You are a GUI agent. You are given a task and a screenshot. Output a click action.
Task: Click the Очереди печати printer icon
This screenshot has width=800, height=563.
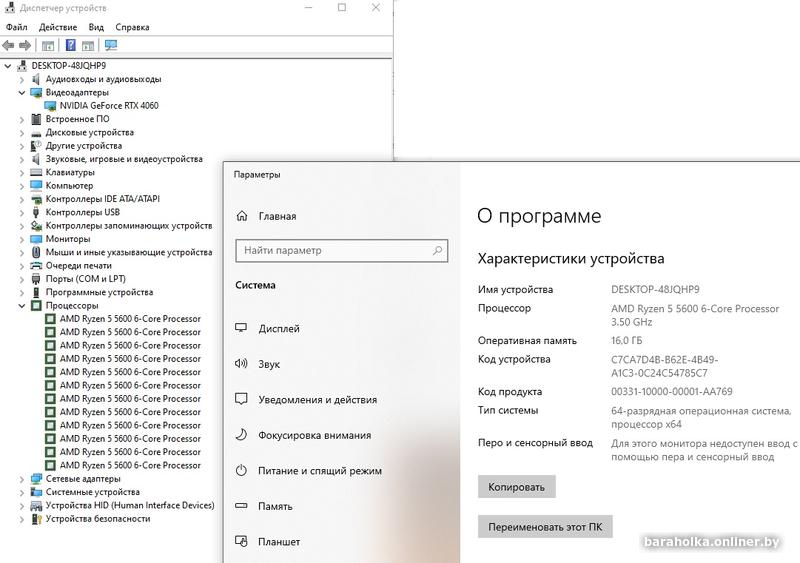(x=36, y=265)
